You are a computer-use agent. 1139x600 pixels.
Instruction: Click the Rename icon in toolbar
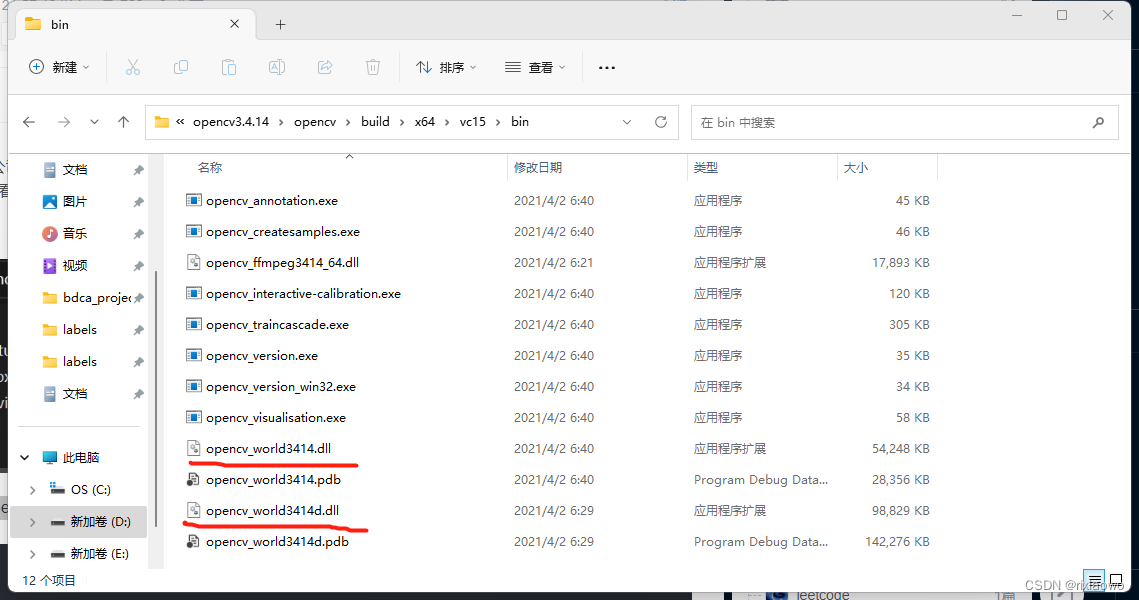277,68
